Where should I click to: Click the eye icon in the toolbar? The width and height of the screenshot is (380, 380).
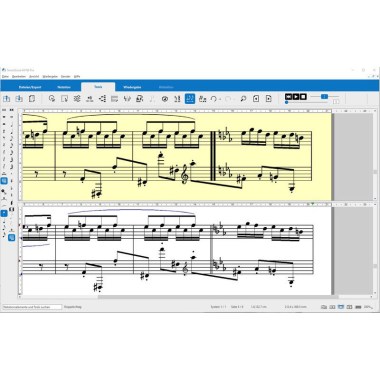(165, 99)
